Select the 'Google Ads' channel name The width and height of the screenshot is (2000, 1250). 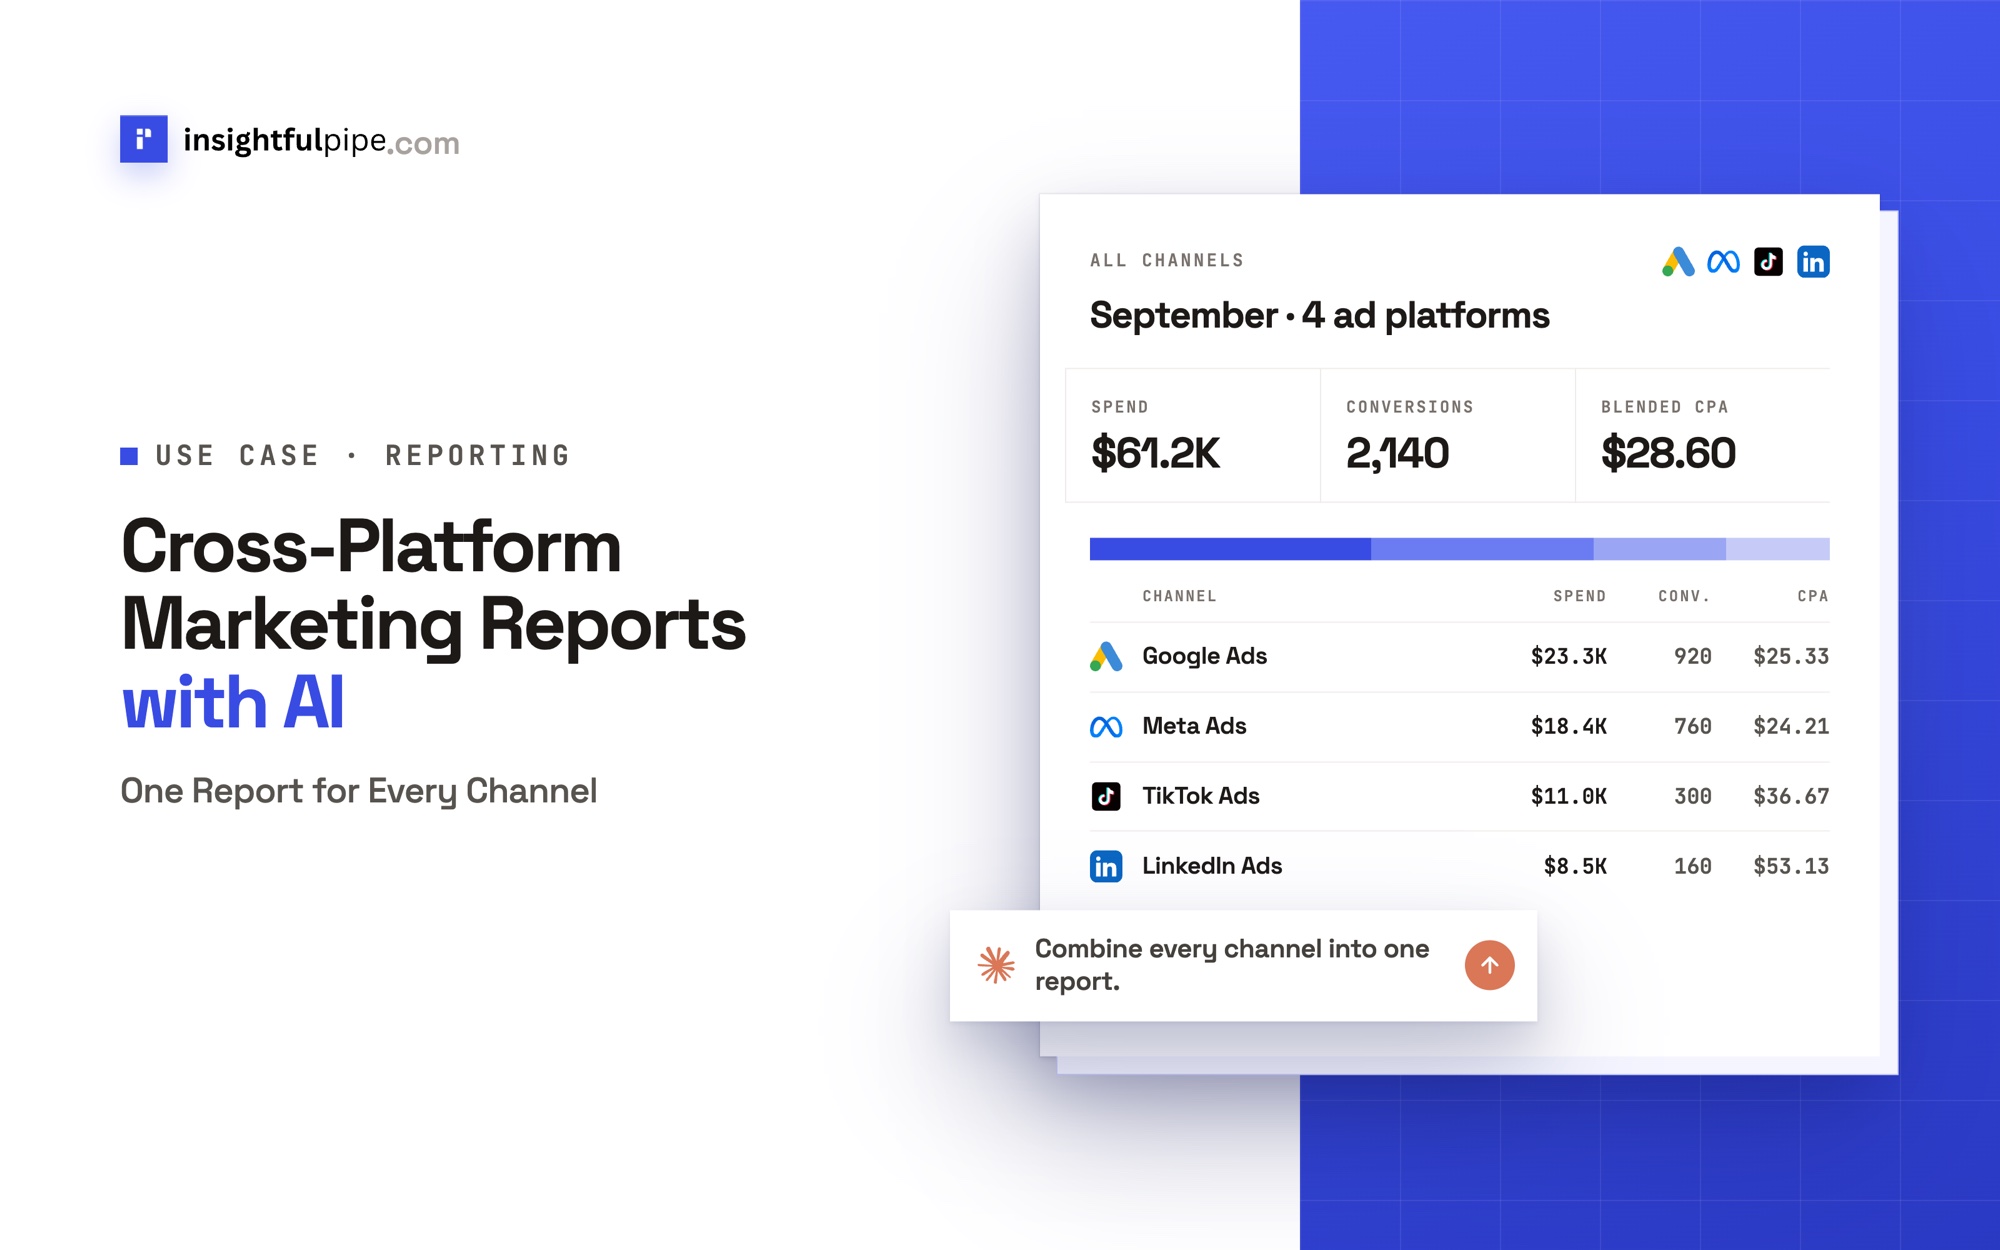1205,656
